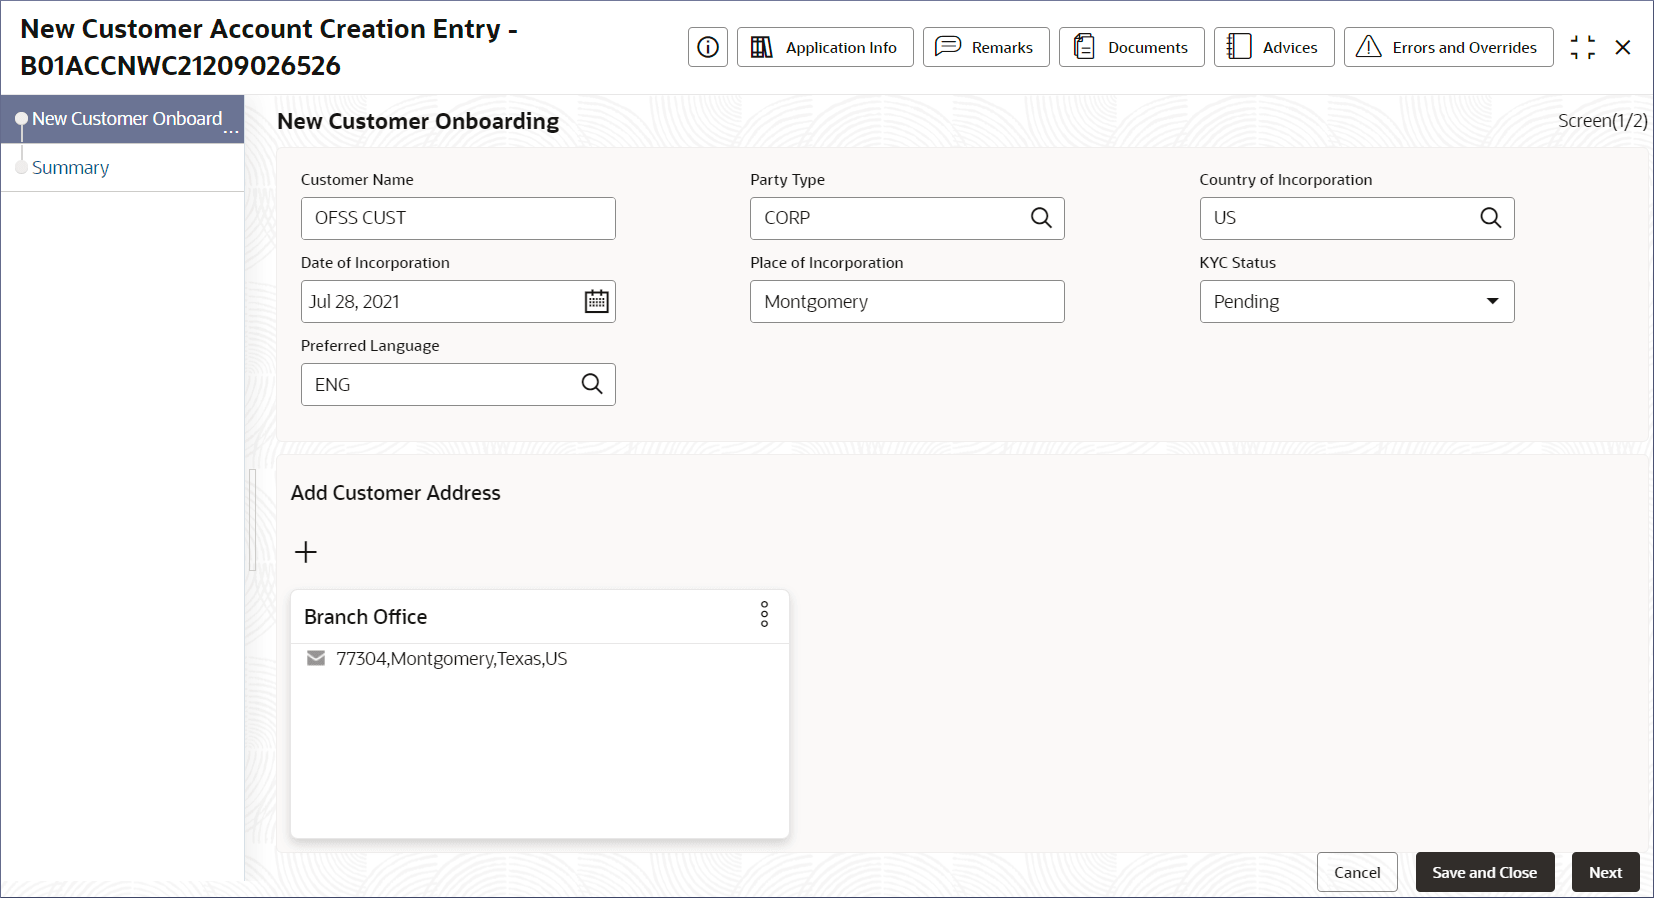Open the Documents panel

pyautogui.click(x=1131, y=47)
